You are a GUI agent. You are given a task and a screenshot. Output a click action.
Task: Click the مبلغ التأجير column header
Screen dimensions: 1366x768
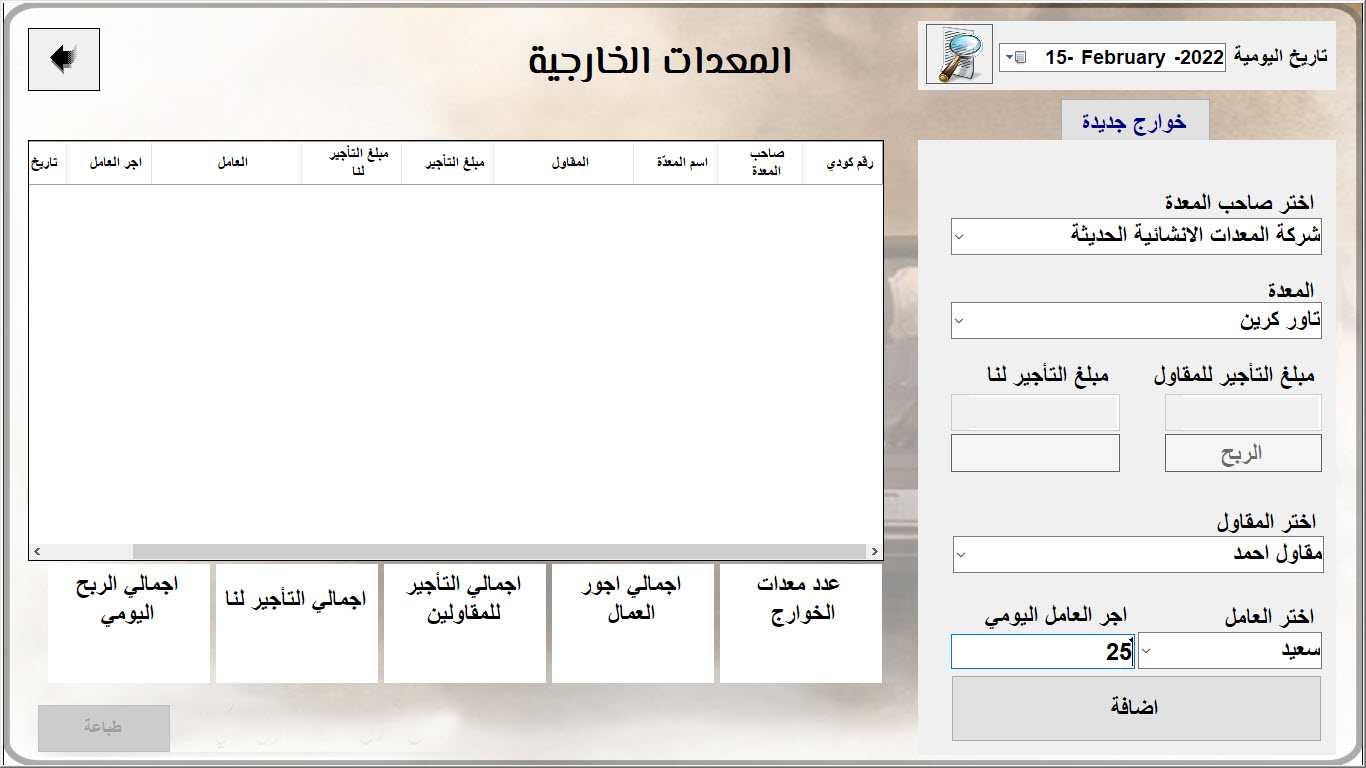click(x=447, y=162)
